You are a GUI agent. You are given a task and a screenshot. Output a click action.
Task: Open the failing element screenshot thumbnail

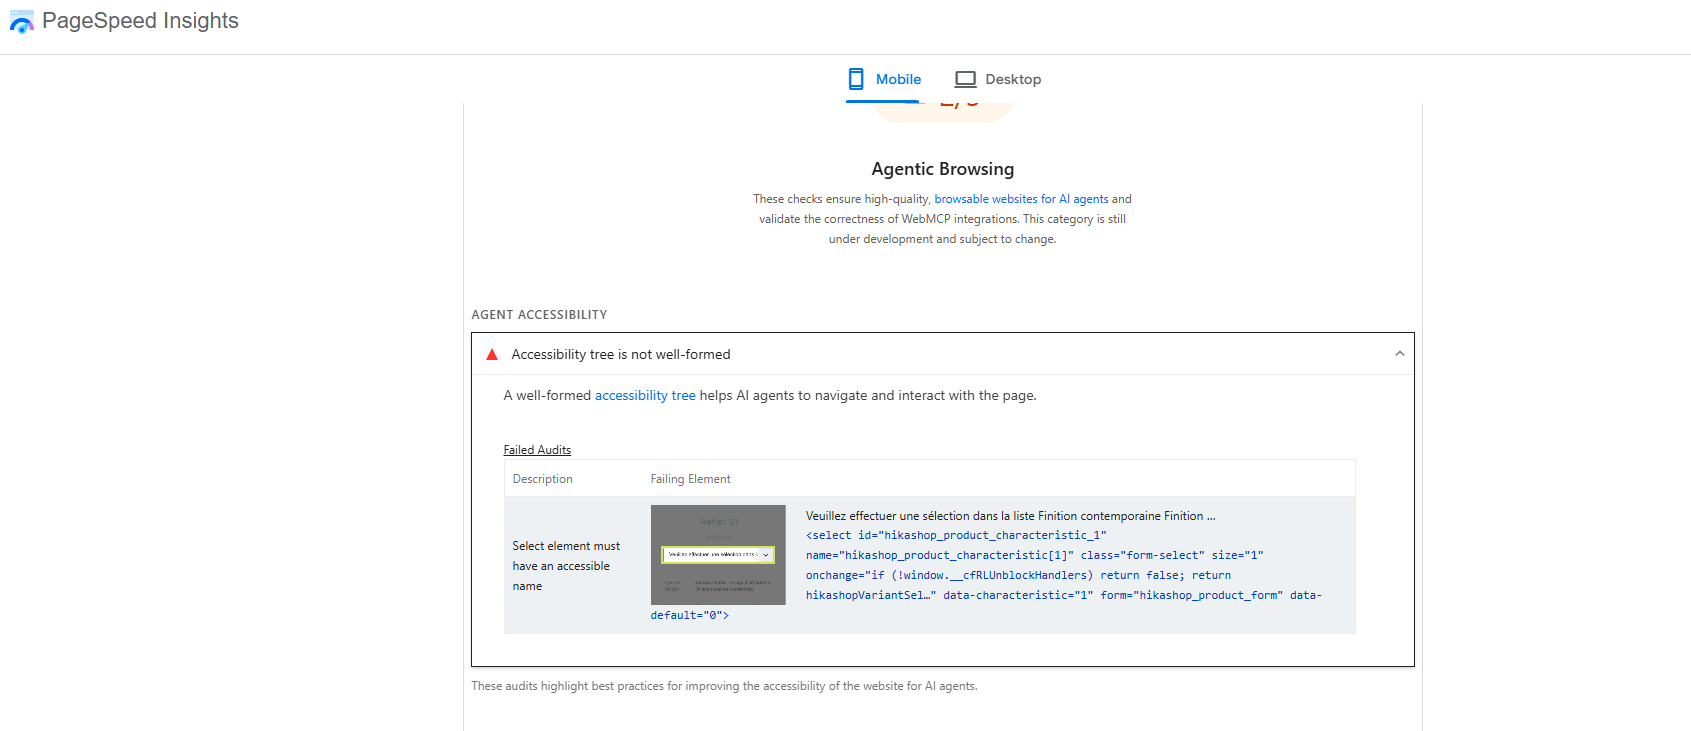click(718, 555)
